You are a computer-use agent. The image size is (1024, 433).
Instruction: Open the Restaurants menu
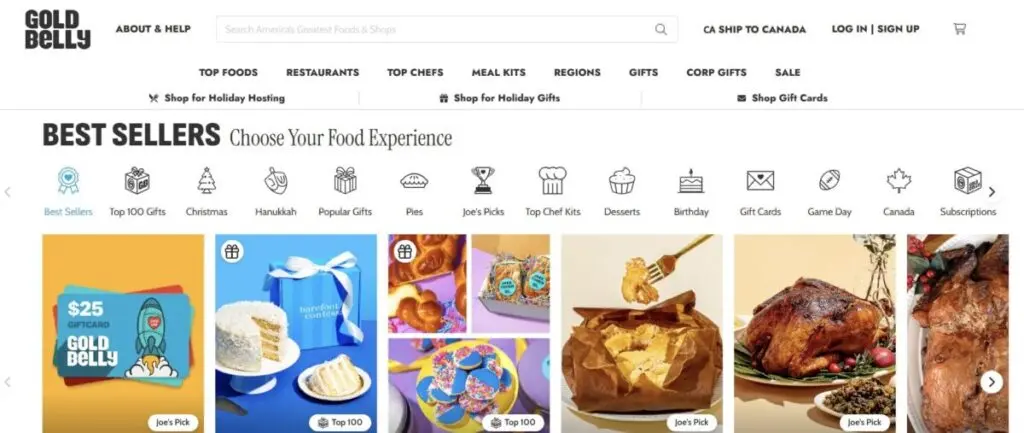(x=323, y=72)
